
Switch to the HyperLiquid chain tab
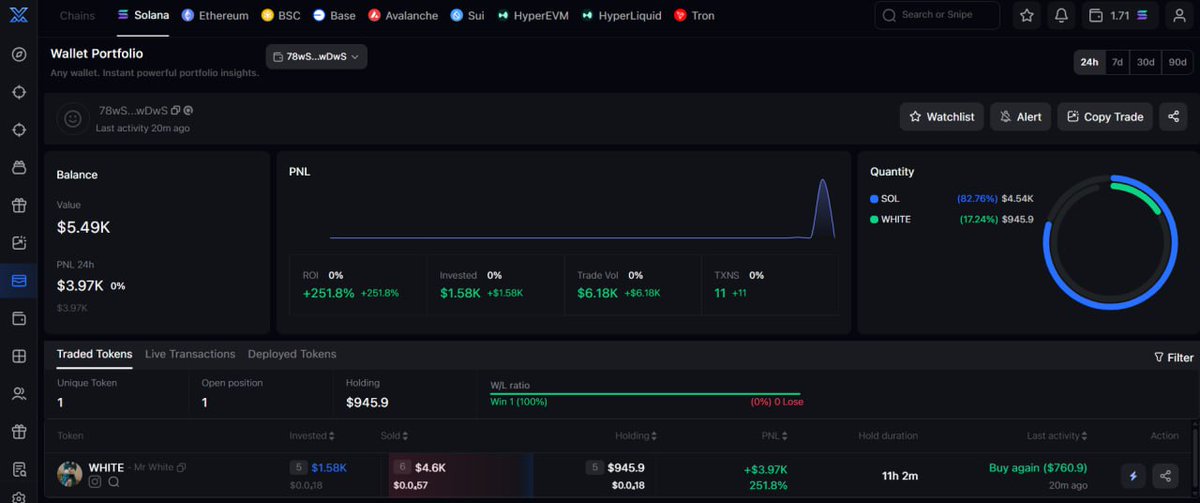coord(621,16)
